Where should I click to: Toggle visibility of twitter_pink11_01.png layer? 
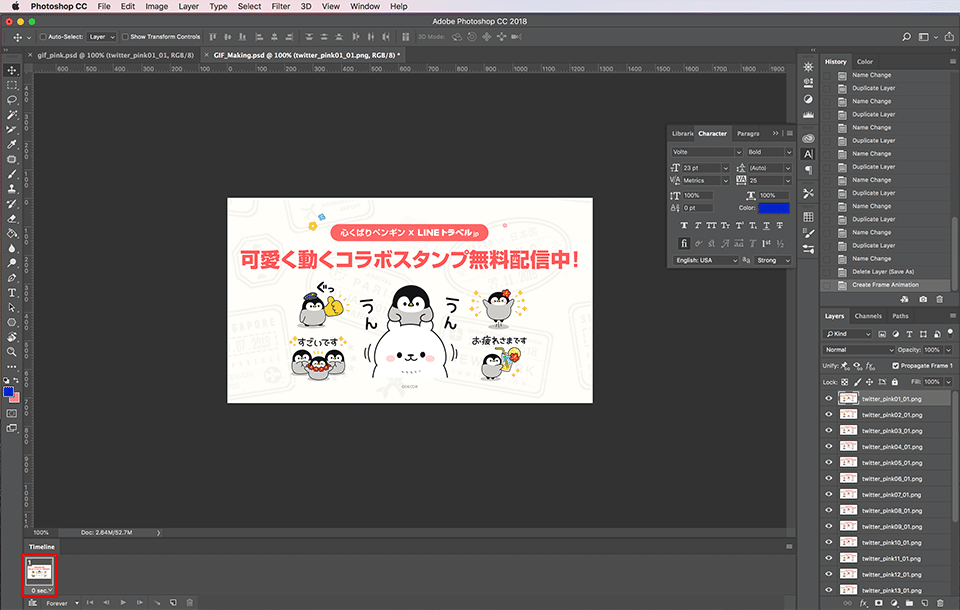coord(829,558)
